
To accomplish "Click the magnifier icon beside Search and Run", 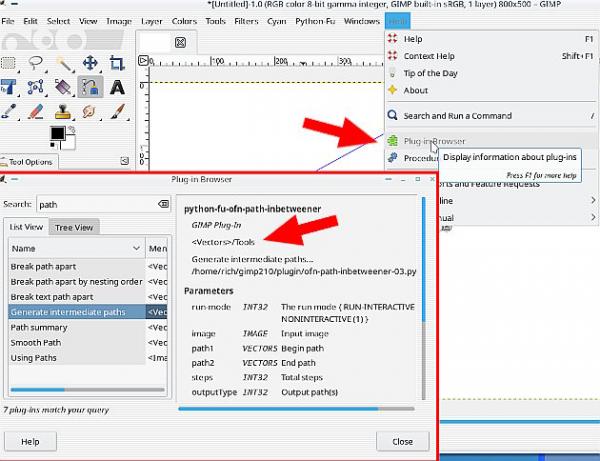I will [393, 115].
